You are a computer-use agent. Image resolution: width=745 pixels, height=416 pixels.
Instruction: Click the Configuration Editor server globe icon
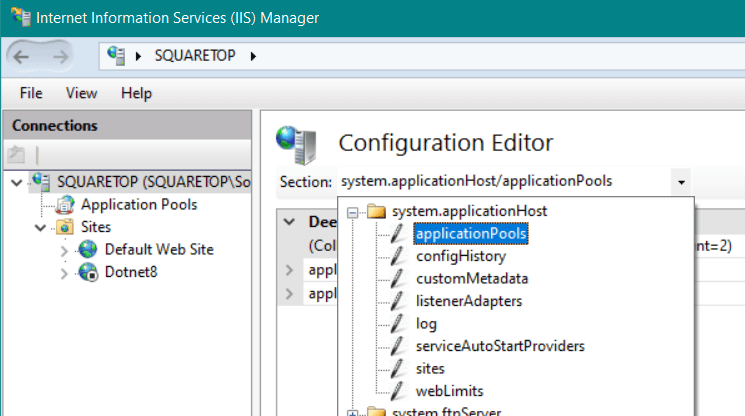point(296,145)
